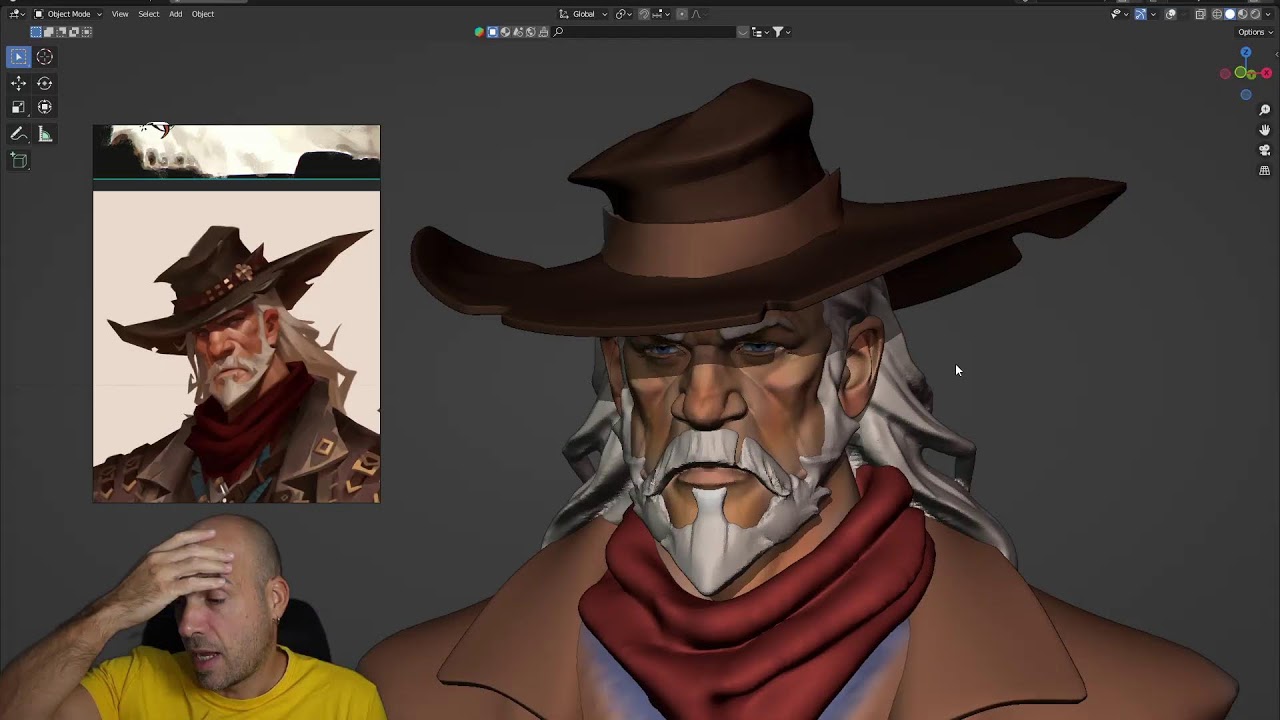
Task: Set selection mode to intersect
Action: (87, 32)
